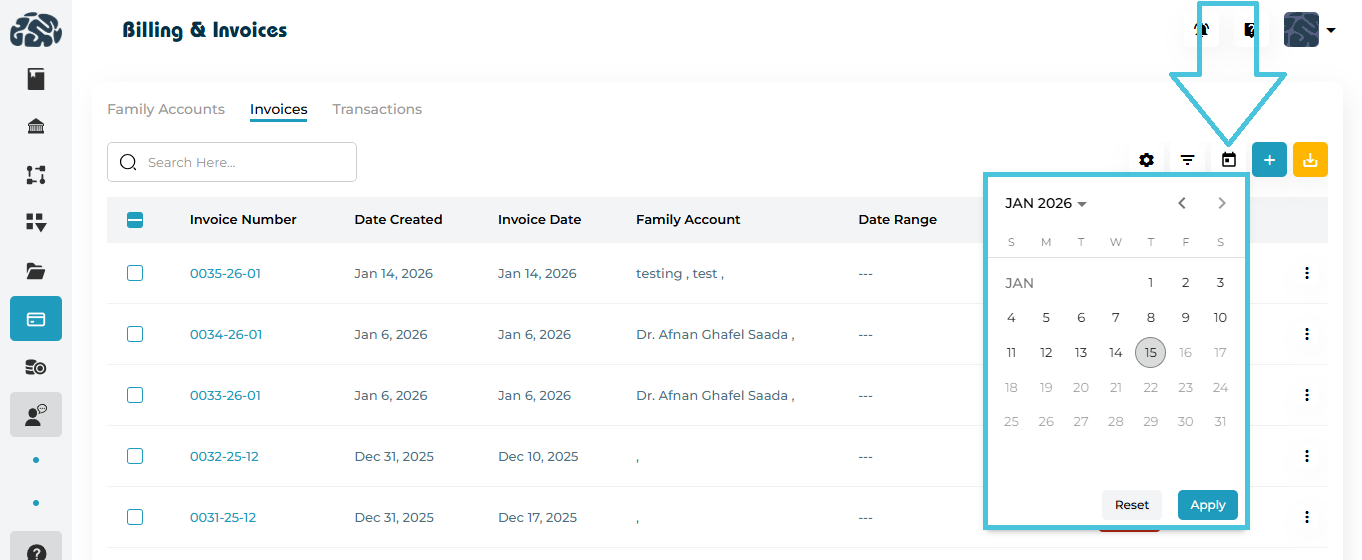Image resolution: width=1362 pixels, height=560 pixels.
Task: Switch to the Family Accounts tab
Action: click(166, 109)
